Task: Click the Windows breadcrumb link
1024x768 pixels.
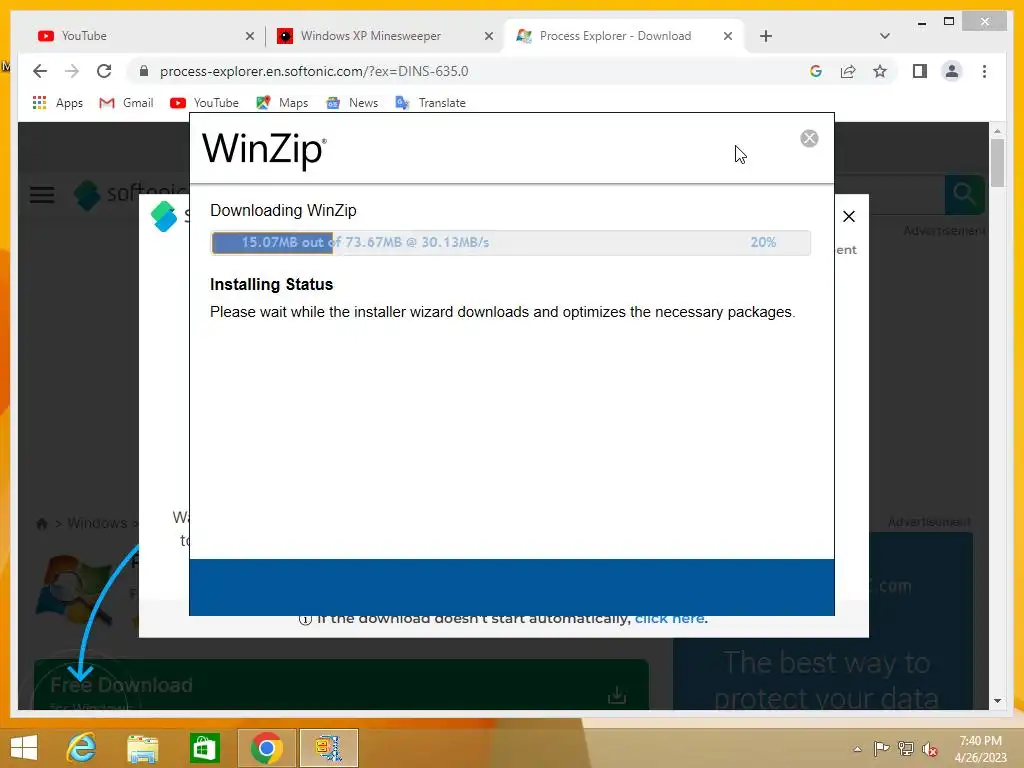Action: tap(97, 523)
